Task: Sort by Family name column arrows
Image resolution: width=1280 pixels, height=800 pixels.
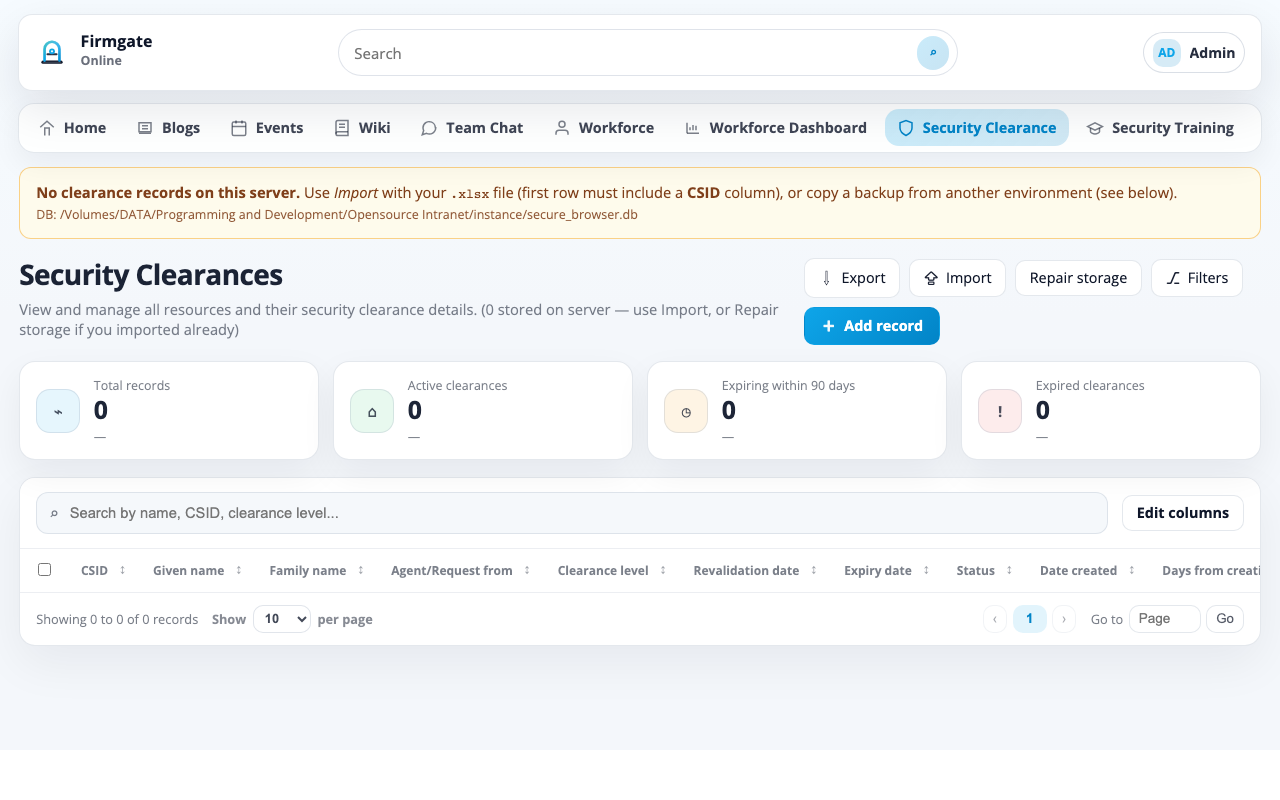Action: (x=360, y=570)
